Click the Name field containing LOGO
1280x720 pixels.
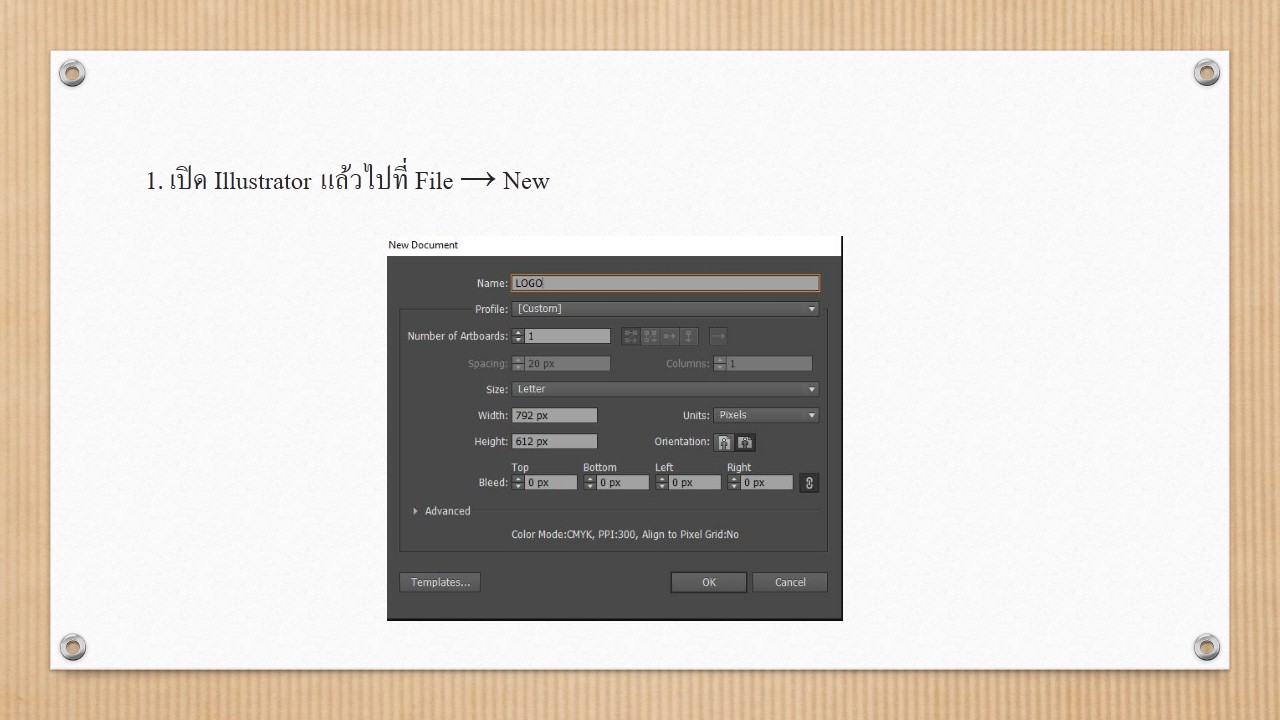666,283
